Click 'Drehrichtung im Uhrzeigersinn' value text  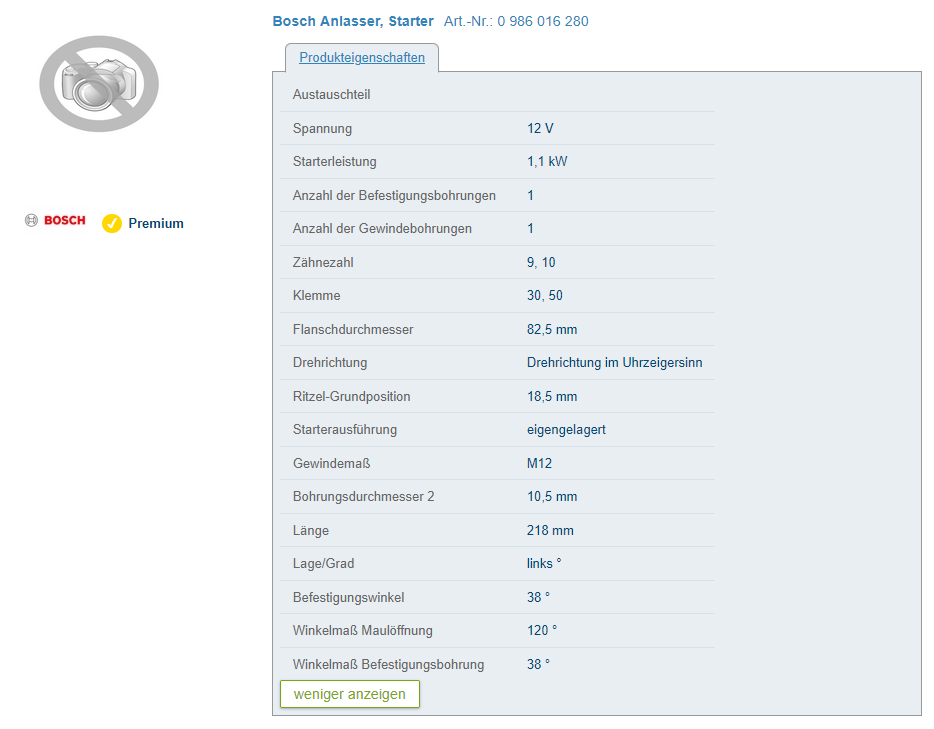click(614, 363)
